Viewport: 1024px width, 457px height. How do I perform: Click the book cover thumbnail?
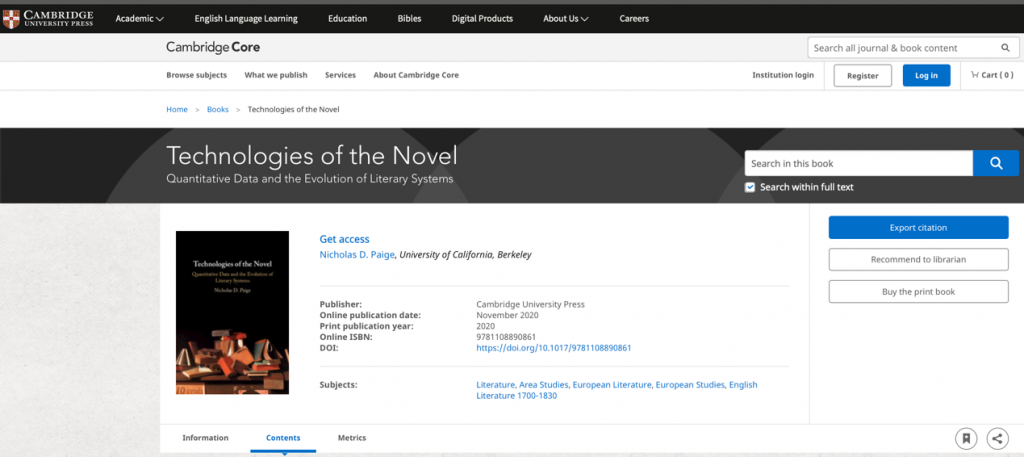232,313
